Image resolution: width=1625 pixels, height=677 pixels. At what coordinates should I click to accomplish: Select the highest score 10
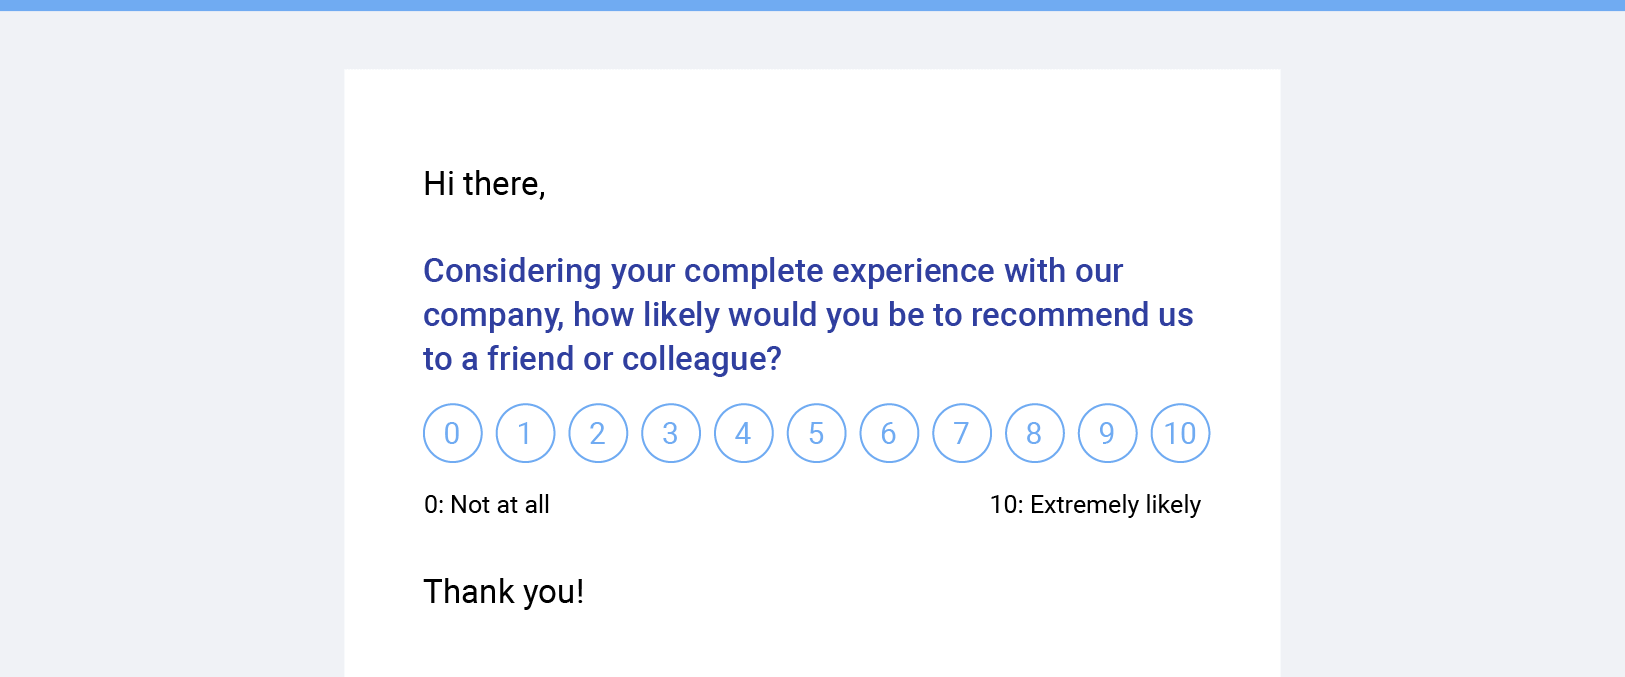click(1180, 433)
